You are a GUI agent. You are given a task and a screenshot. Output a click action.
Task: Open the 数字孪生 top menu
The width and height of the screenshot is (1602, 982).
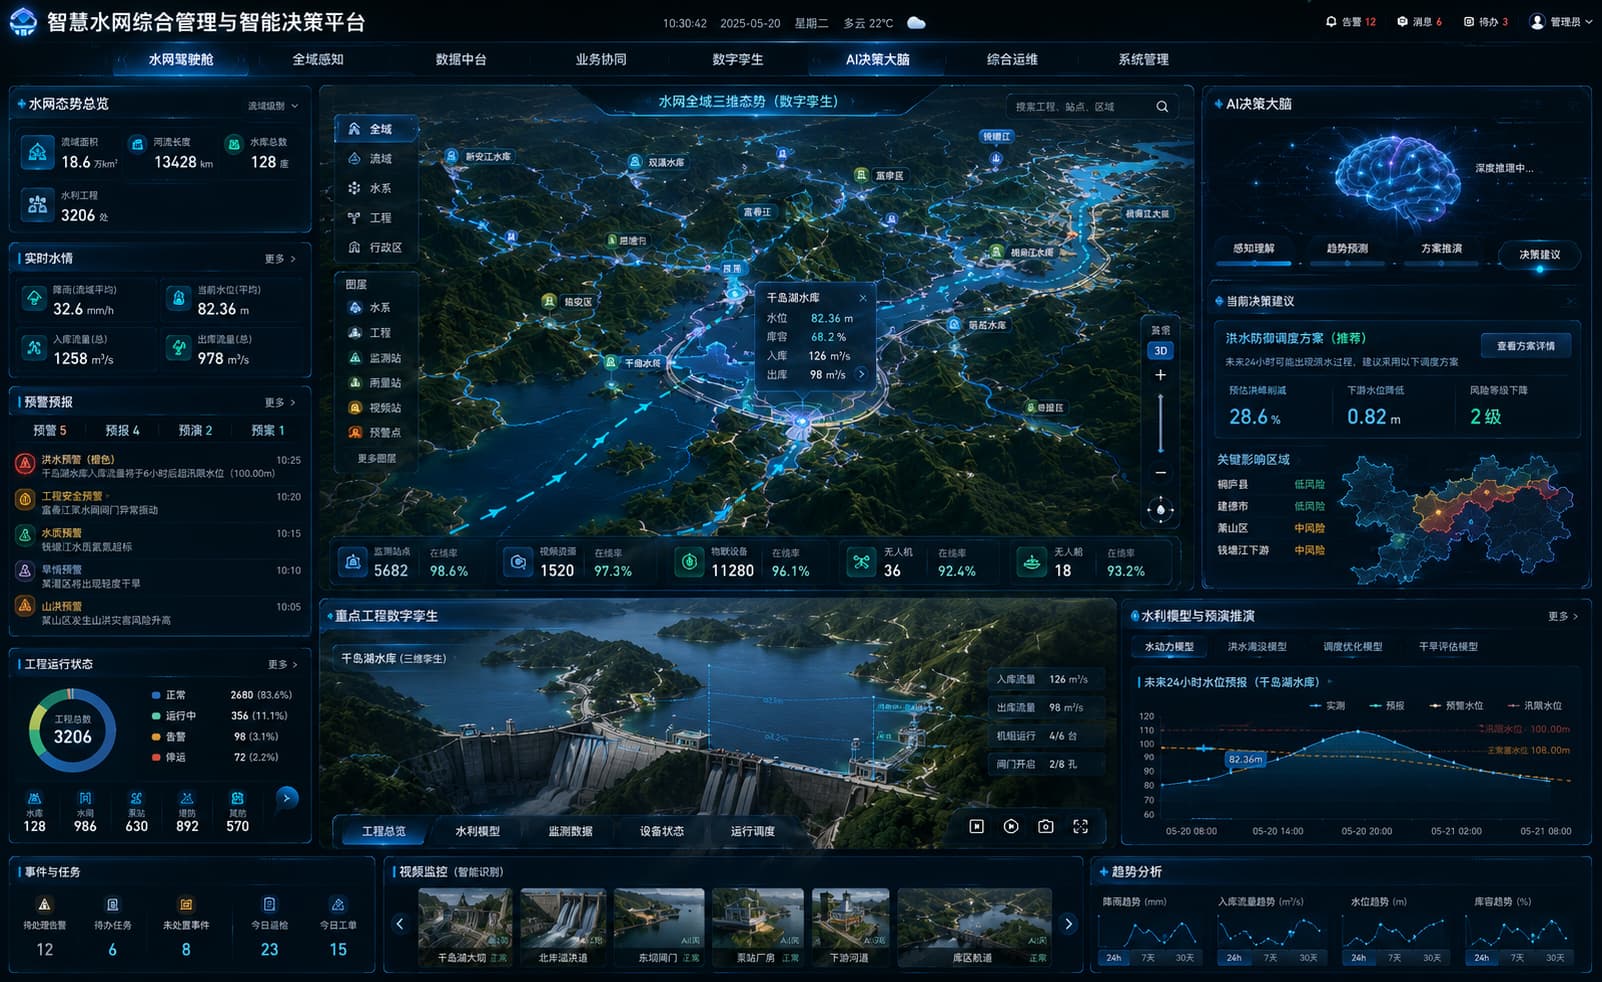(x=738, y=60)
